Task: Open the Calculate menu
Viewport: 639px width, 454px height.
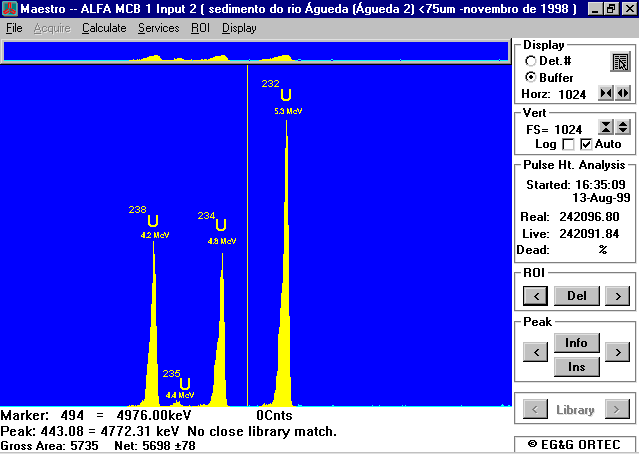Action: pos(104,28)
